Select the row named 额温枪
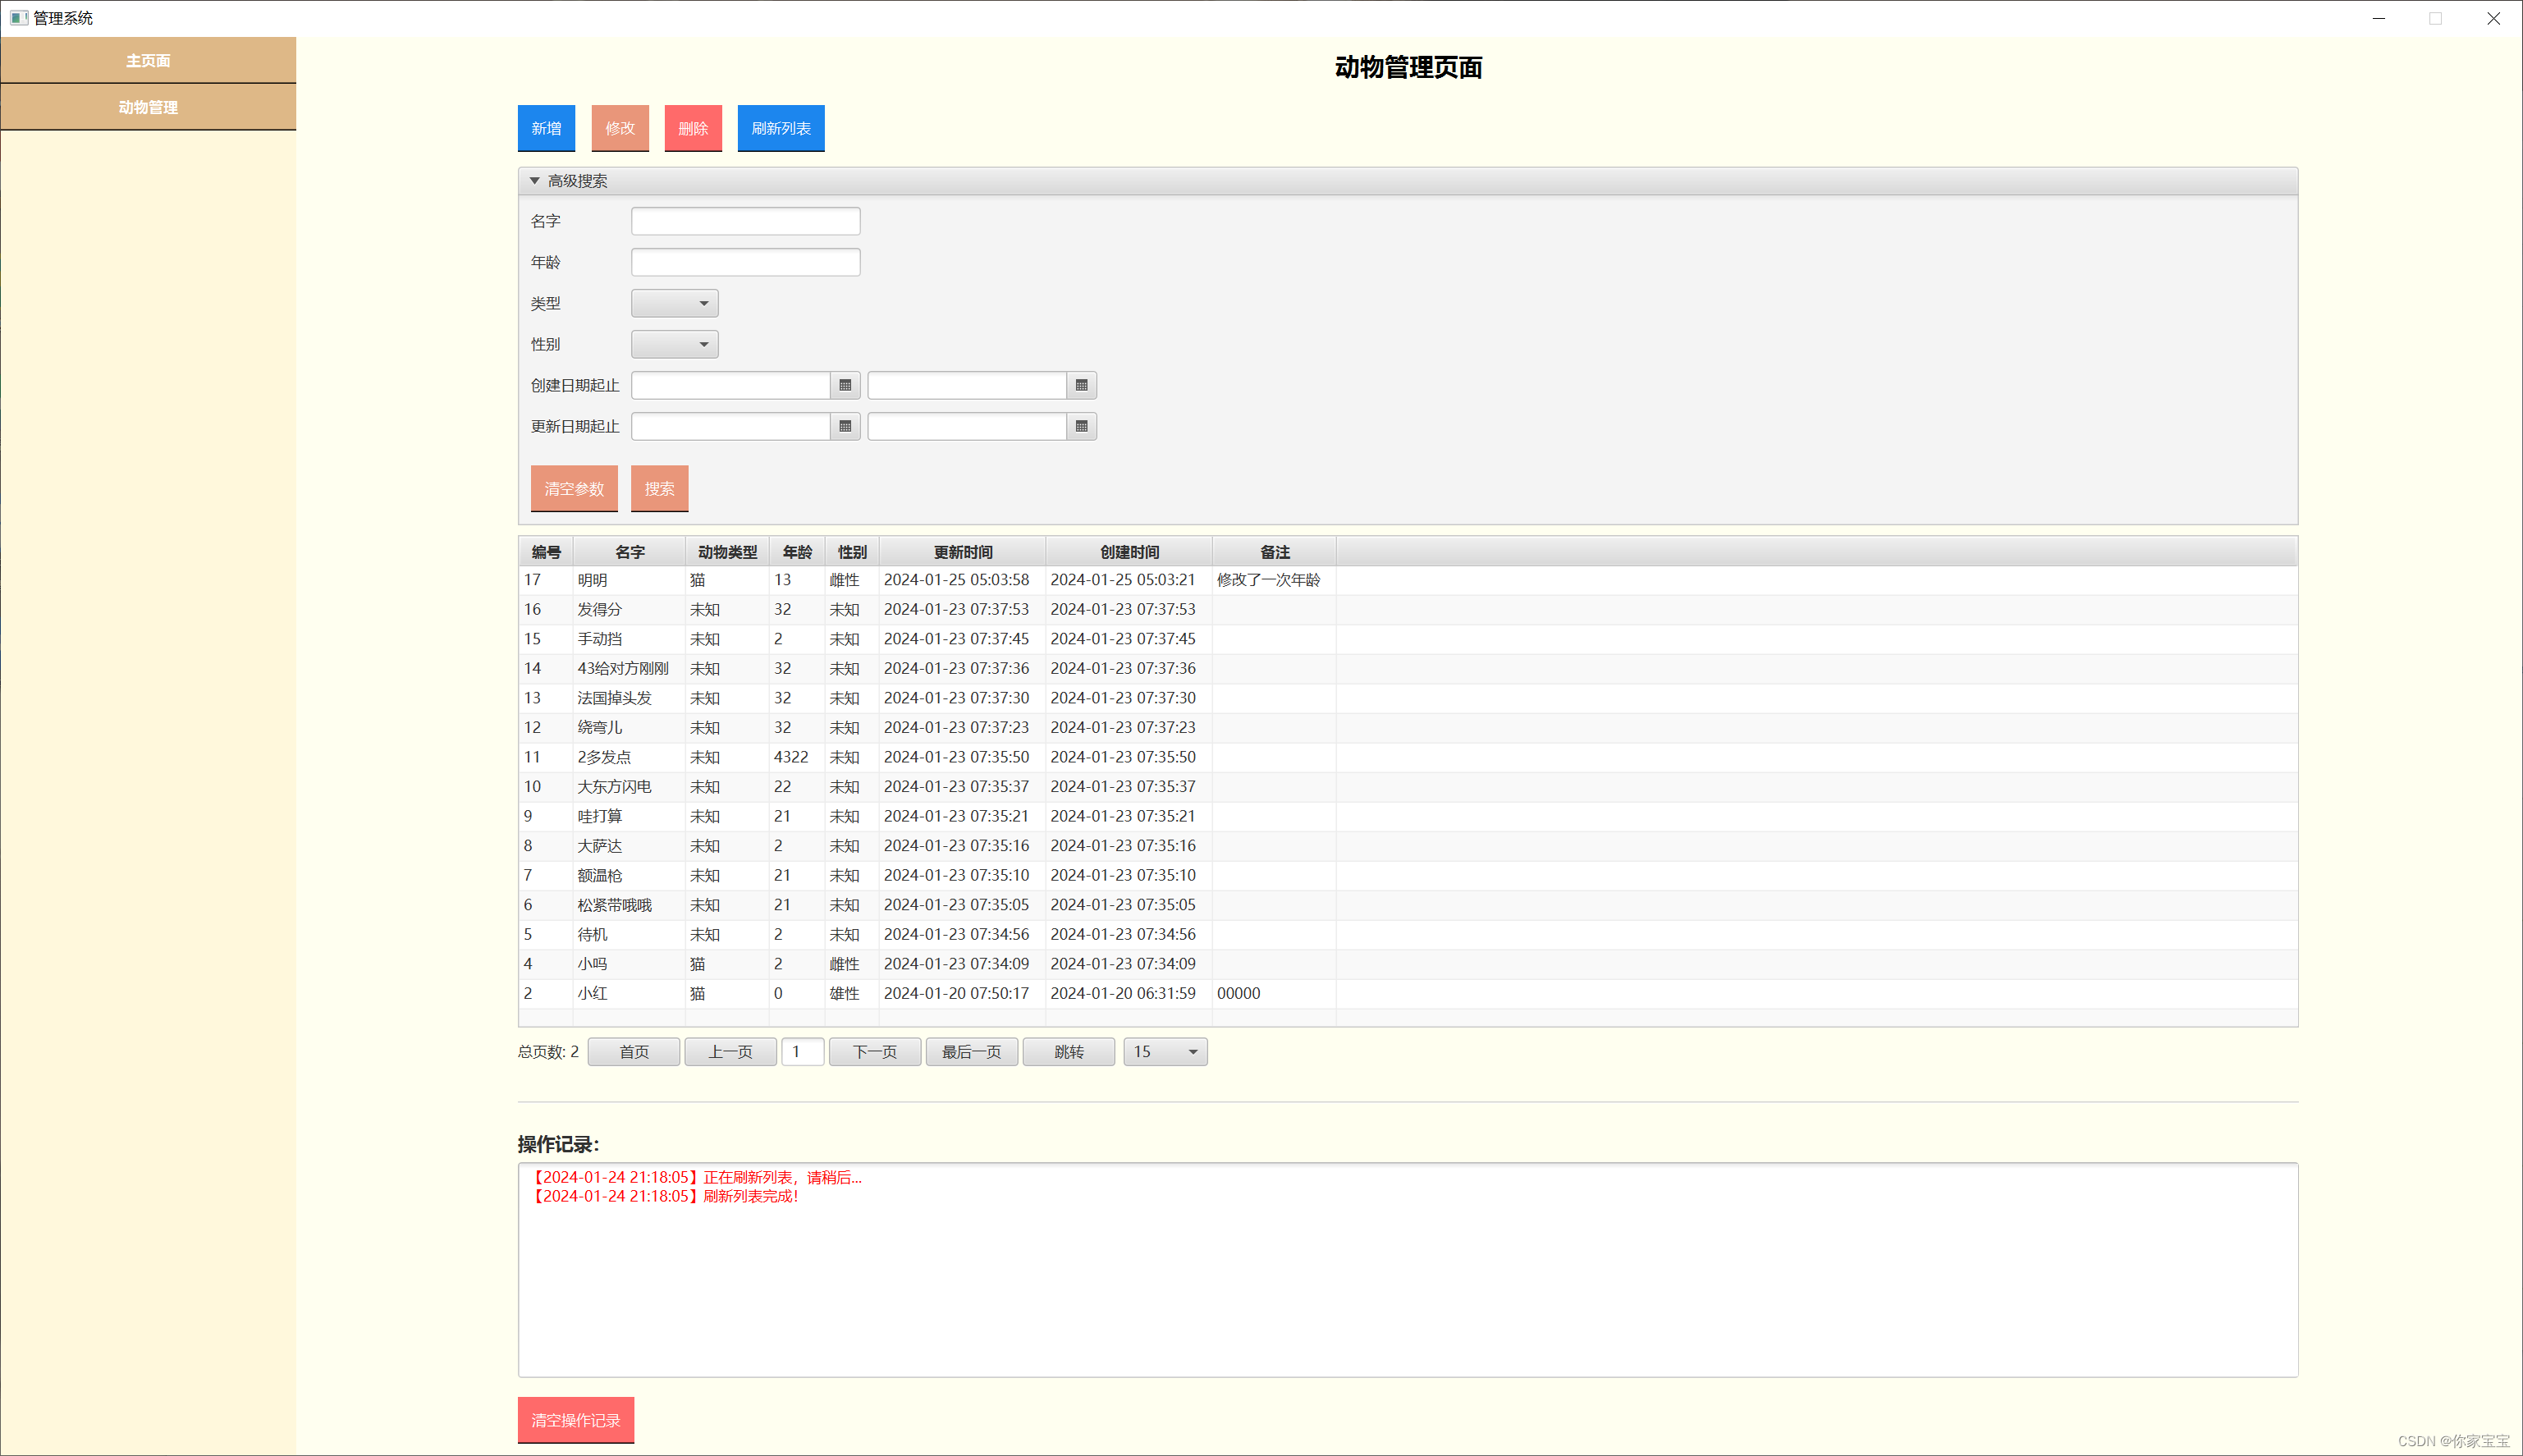The width and height of the screenshot is (2523, 1456). [1408, 875]
